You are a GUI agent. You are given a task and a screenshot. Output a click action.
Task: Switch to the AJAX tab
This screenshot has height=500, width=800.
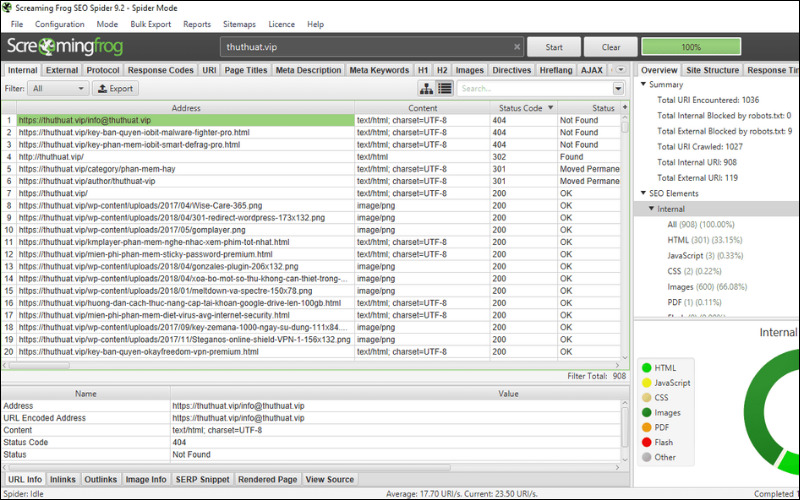pos(592,70)
